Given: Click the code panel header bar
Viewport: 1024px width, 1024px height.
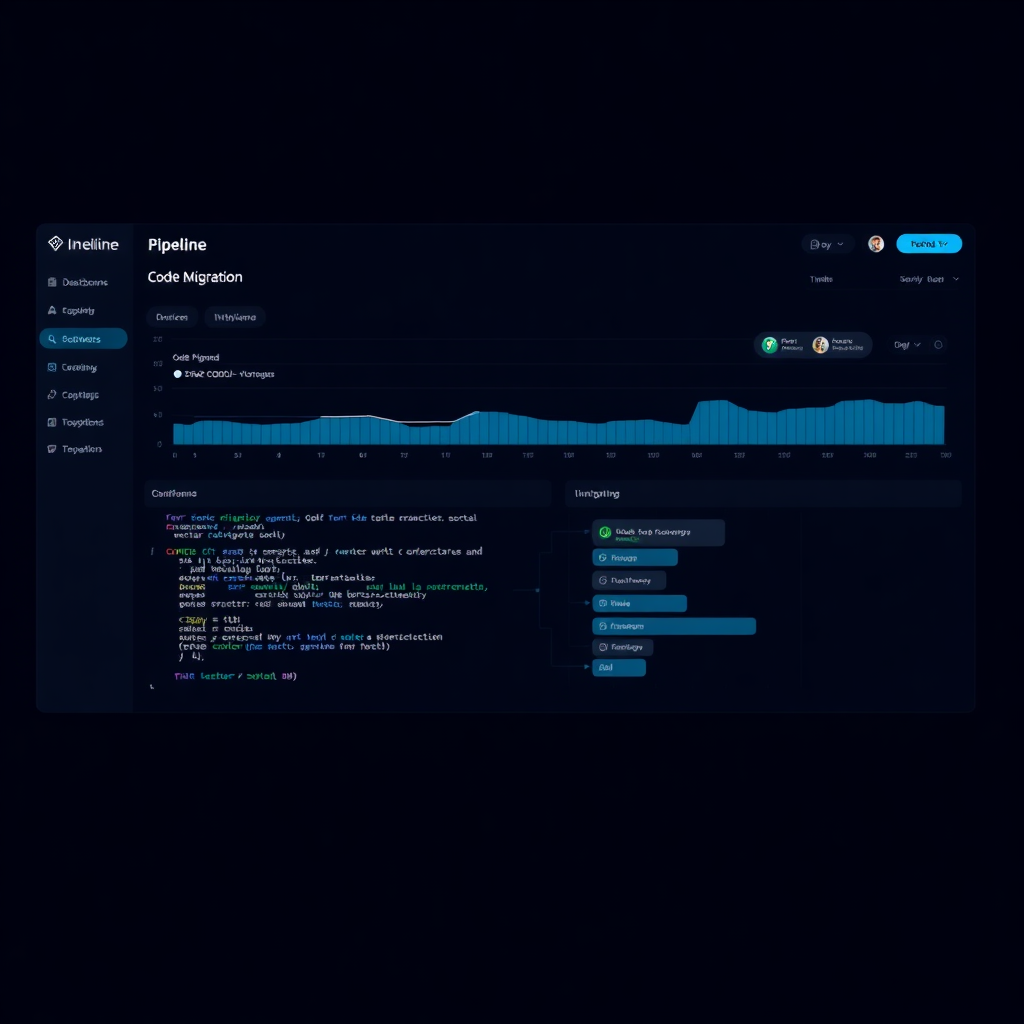Looking at the screenshot, I should click(347, 494).
